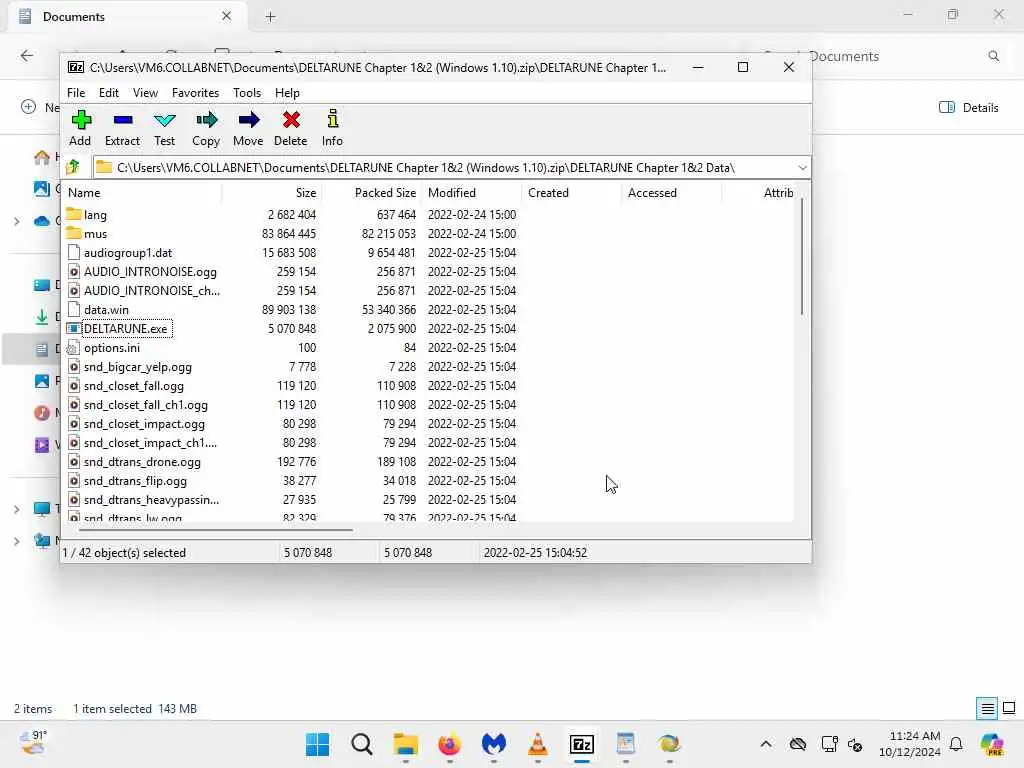Run the Test archive tool
Image resolution: width=1024 pixels, height=768 pixels.
click(x=165, y=128)
